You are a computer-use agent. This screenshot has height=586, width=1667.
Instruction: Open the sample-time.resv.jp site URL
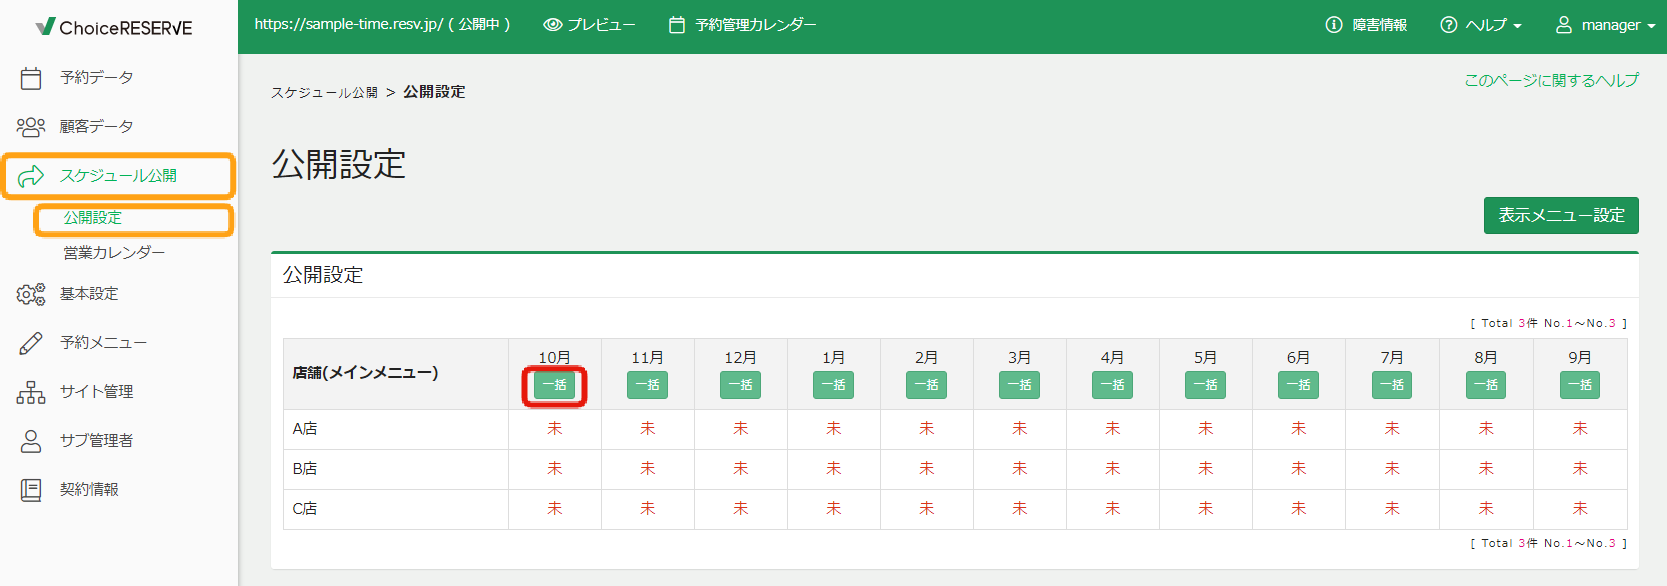coord(383,24)
